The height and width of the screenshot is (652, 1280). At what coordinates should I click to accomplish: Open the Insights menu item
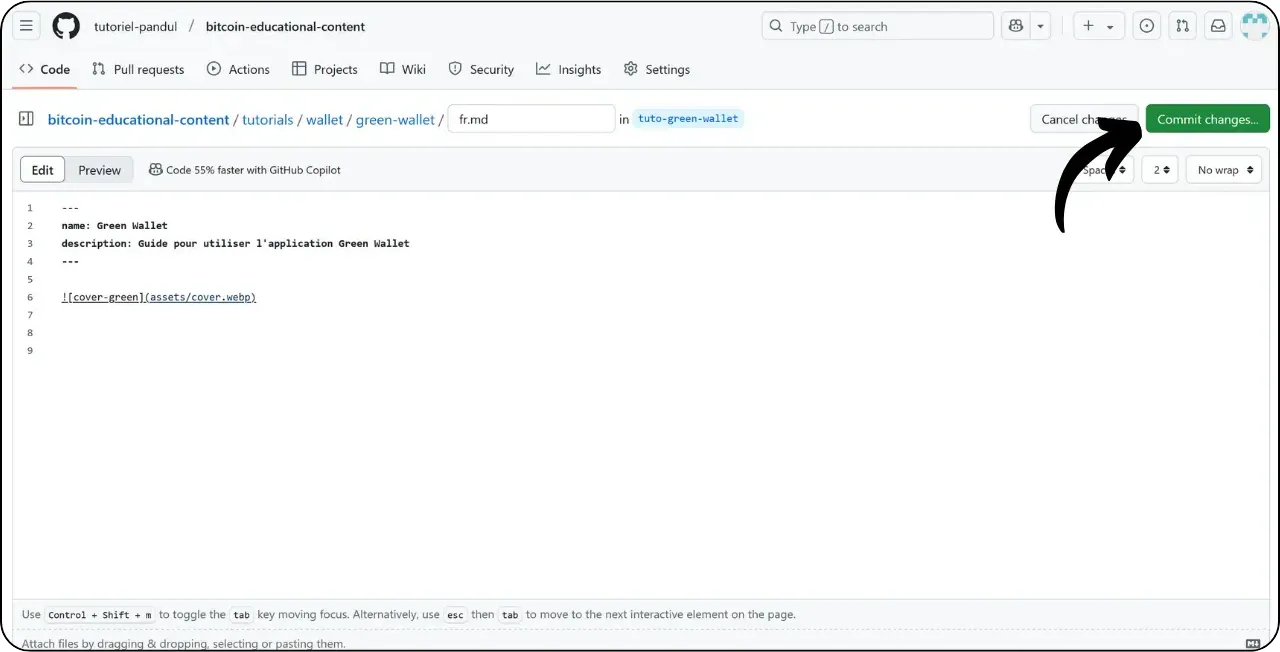pos(568,69)
